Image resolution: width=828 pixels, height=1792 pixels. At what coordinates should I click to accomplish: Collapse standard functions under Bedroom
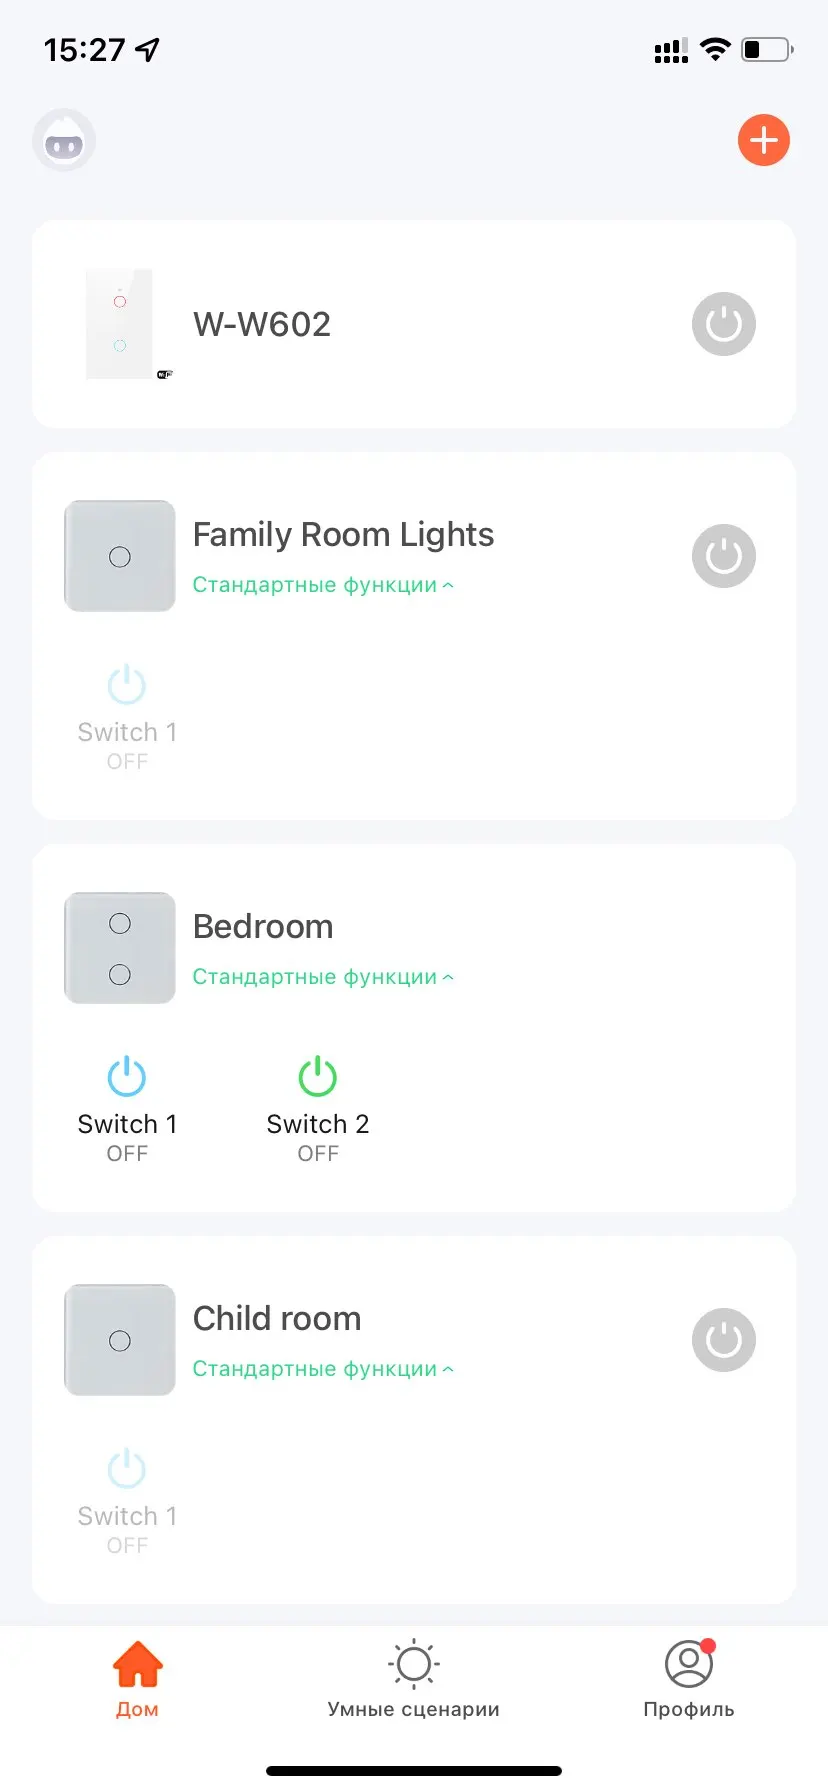323,977
